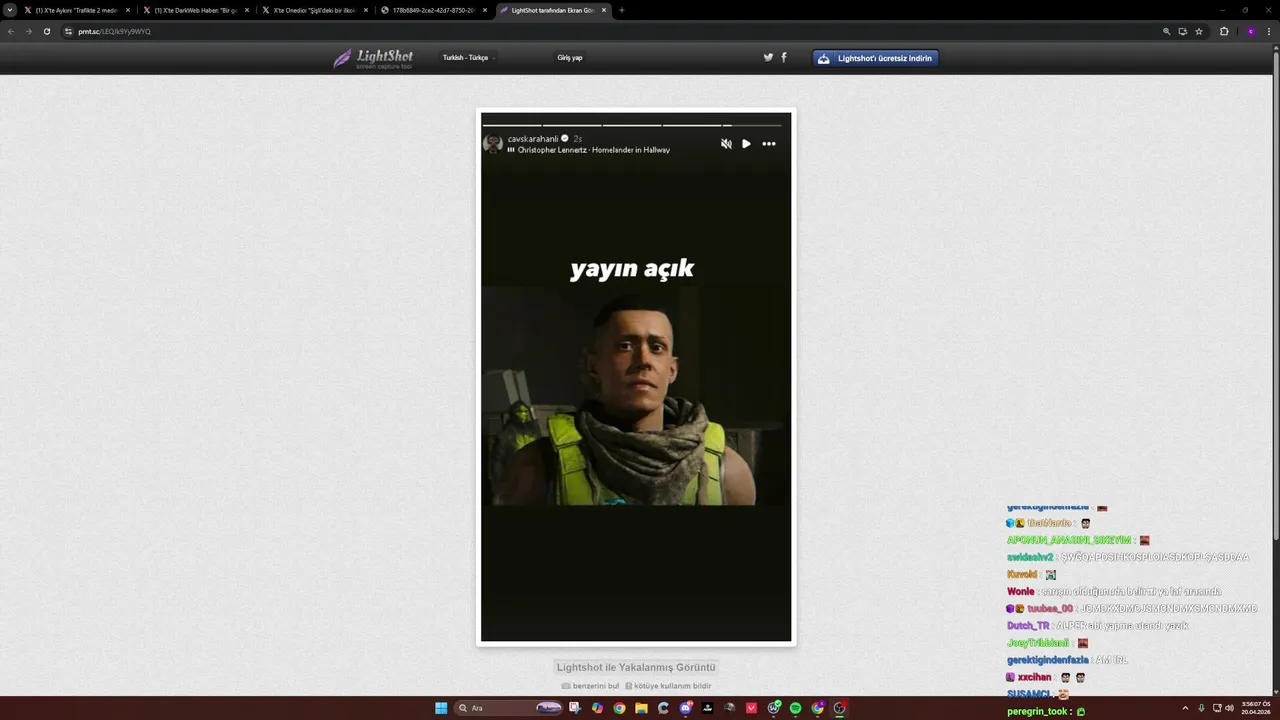Open the LightShot logo home link
1280x720 pixels.
point(373,58)
